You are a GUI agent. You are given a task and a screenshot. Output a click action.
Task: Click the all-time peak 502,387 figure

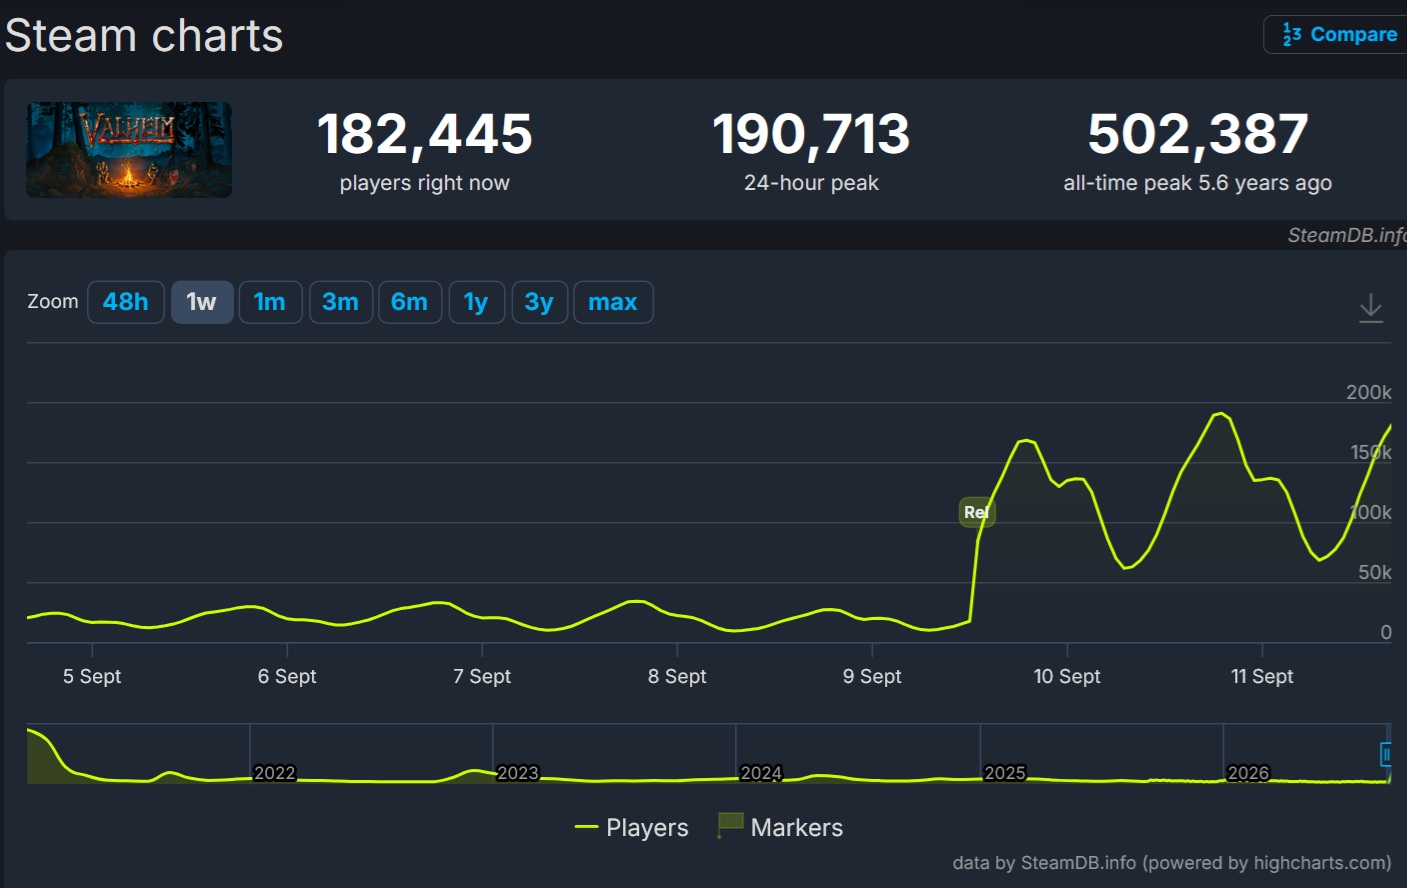click(1198, 134)
